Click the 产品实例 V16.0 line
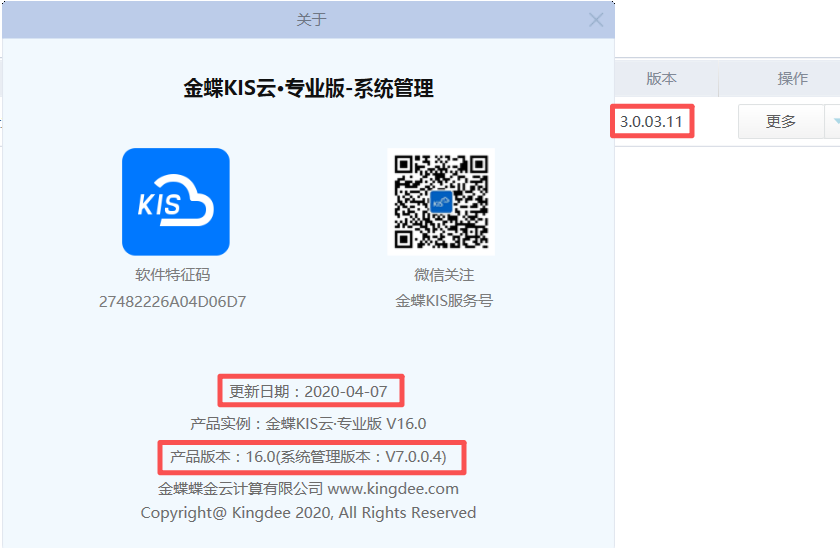Image resolution: width=840 pixels, height=548 pixels. coord(308,423)
